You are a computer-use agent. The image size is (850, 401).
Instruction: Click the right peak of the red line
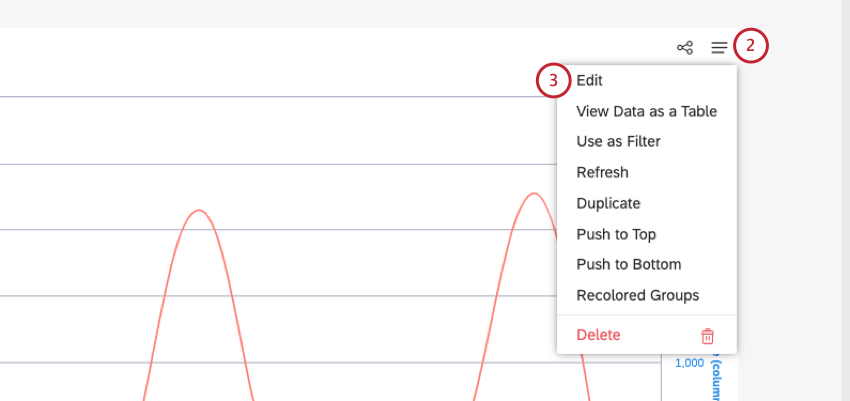coord(531,193)
